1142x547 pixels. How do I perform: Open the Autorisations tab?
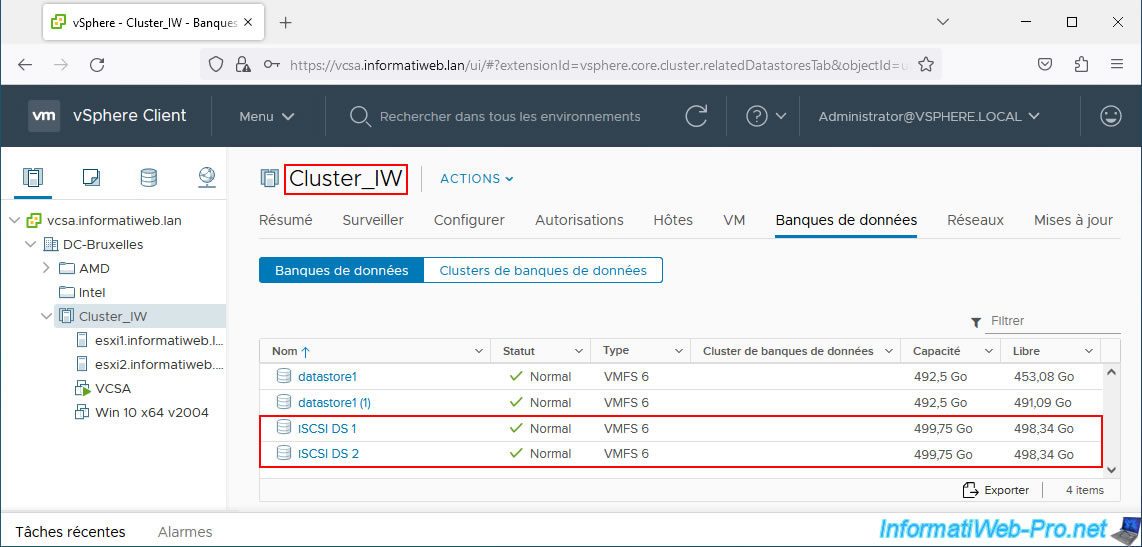579,220
